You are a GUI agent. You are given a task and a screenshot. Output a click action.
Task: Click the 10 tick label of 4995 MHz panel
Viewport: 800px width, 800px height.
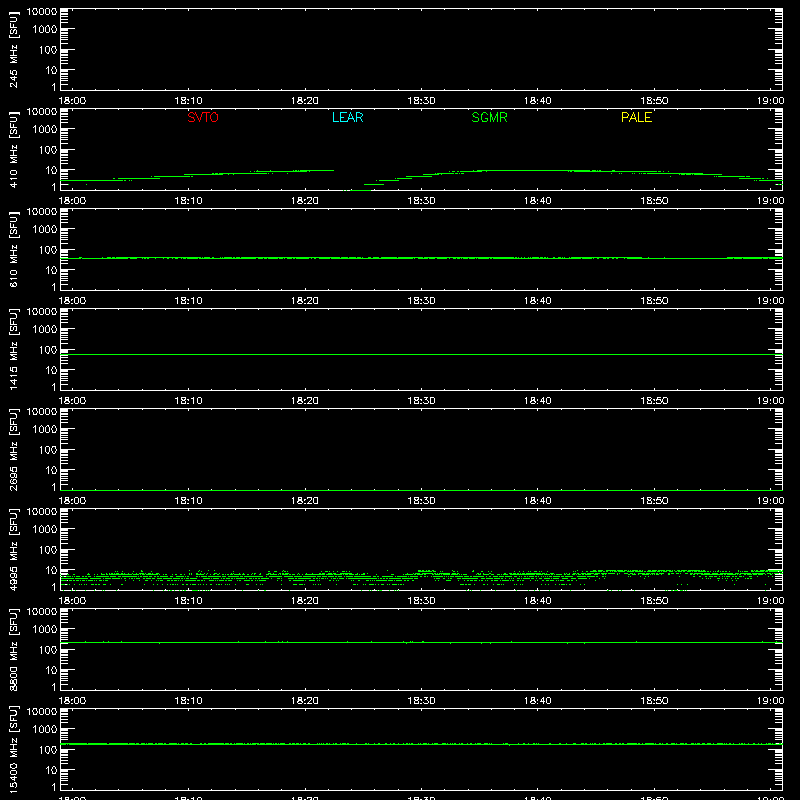coord(51,570)
